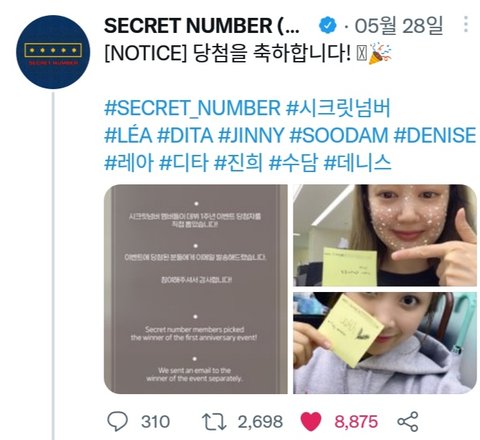Image resolution: width=480 pixels, height=440 pixels.
Task: Open the three-dot more options menu
Action: pyautogui.click(x=466, y=25)
